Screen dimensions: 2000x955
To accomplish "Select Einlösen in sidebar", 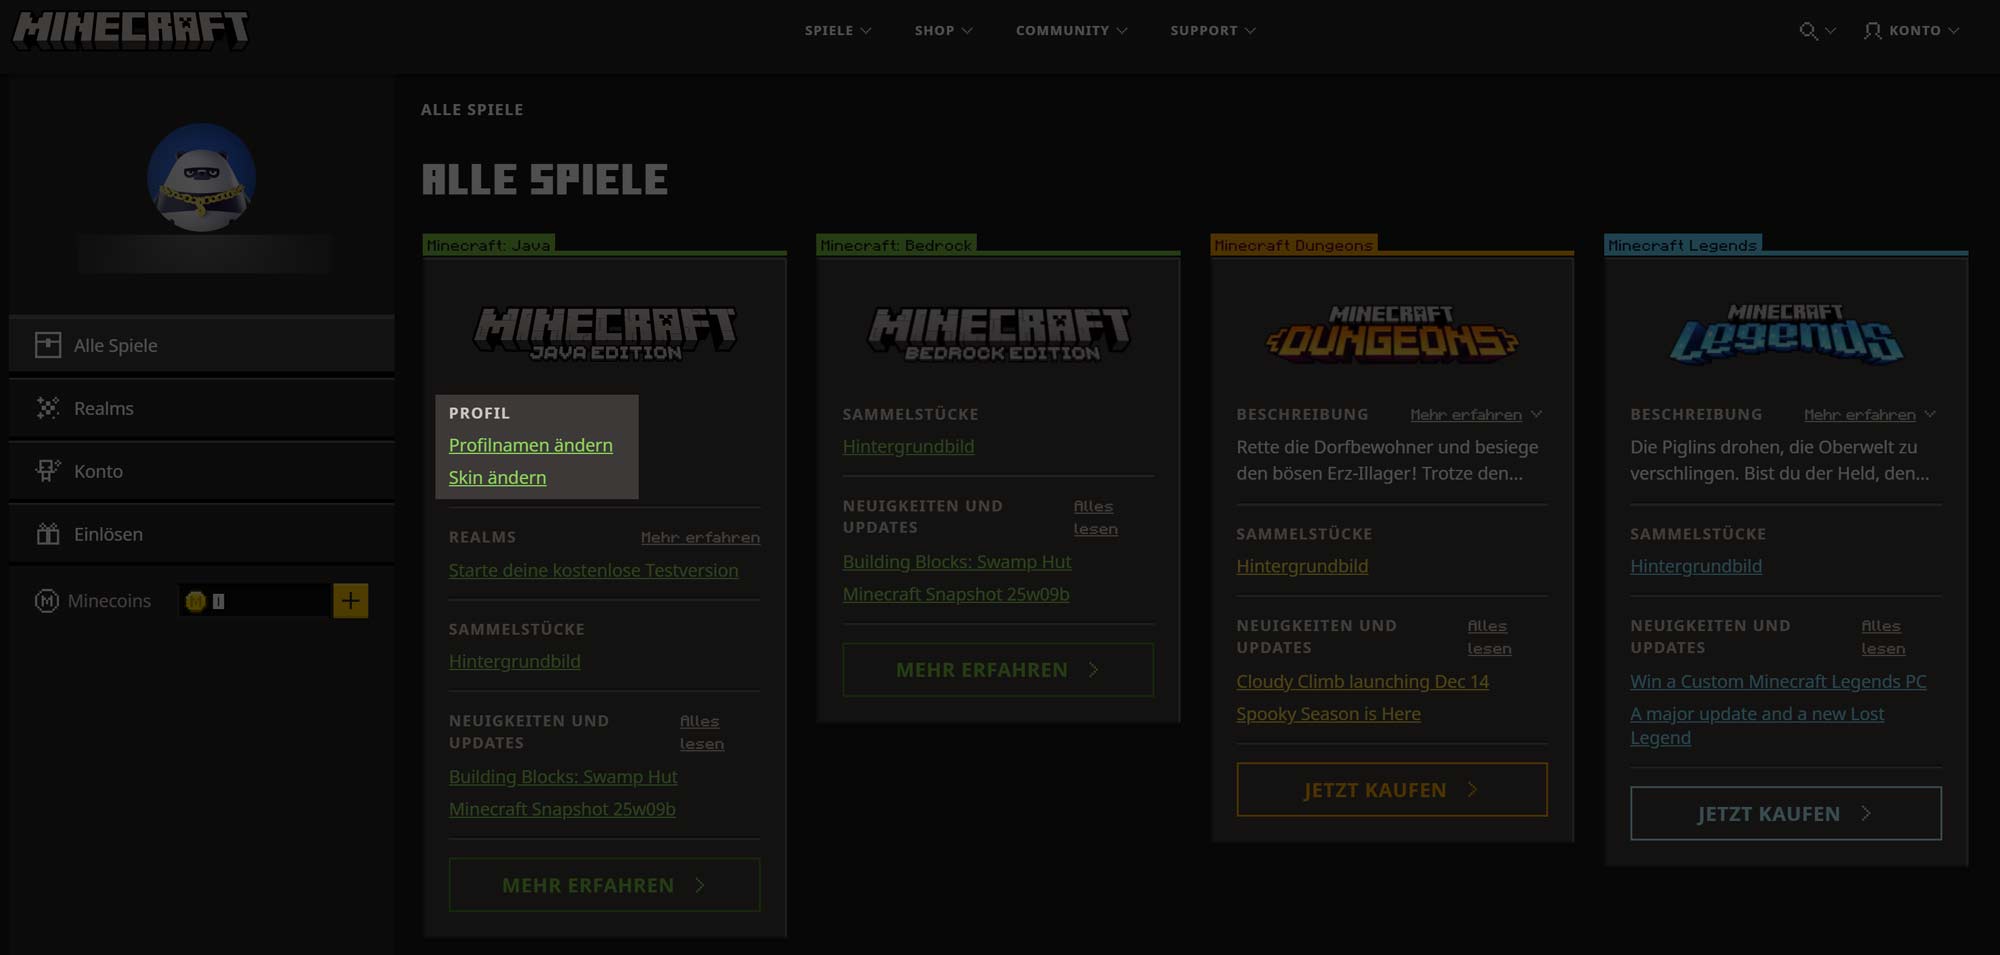I will click(201, 534).
